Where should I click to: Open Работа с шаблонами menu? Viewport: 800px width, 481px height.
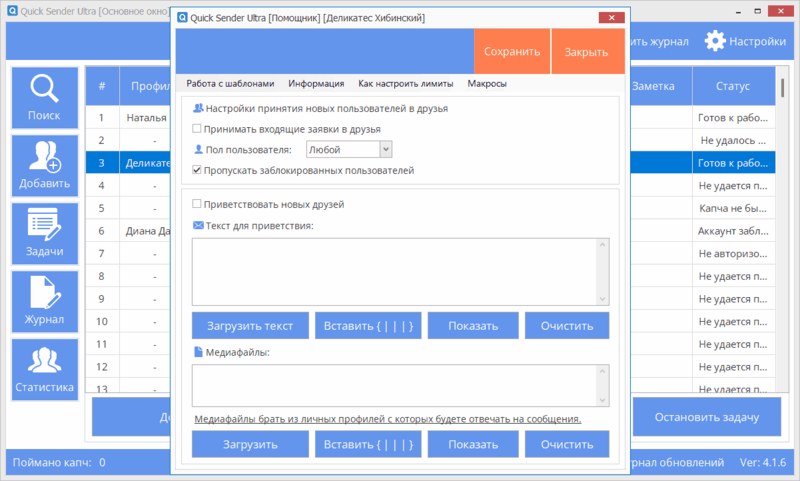click(229, 84)
